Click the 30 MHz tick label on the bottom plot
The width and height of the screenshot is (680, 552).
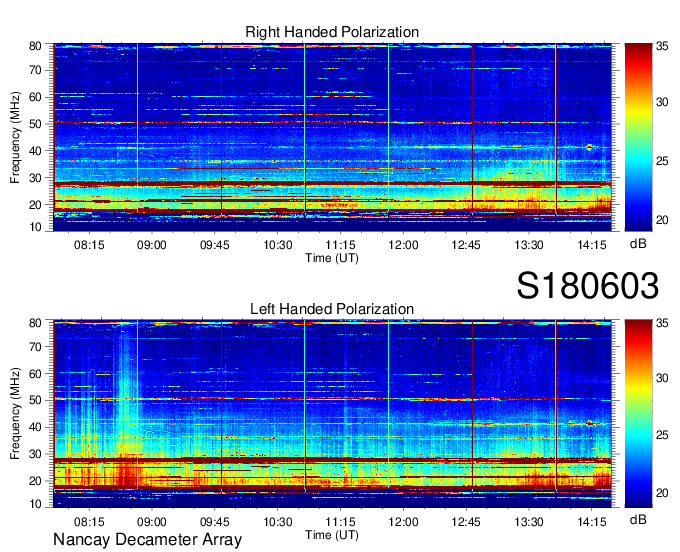tap(35, 454)
